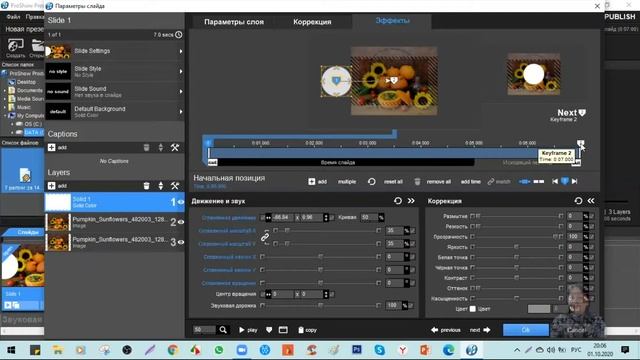Go to the next layer with the arrow
This screenshot has width=640, height=360.
(487, 330)
